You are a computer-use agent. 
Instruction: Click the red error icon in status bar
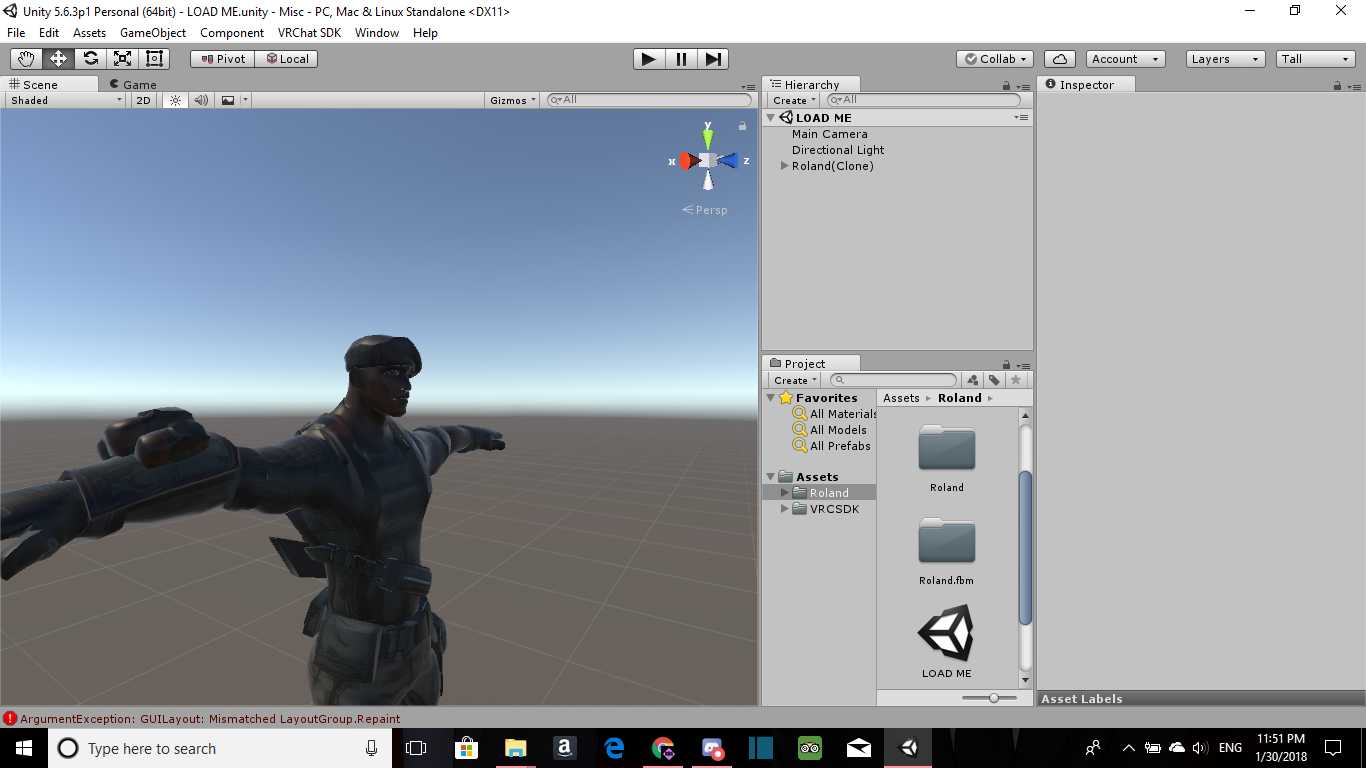point(10,718)
